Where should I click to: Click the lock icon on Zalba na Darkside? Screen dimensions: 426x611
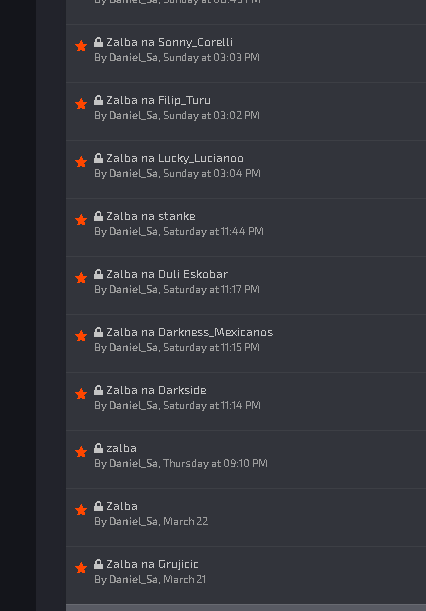(x=98, y=390)
